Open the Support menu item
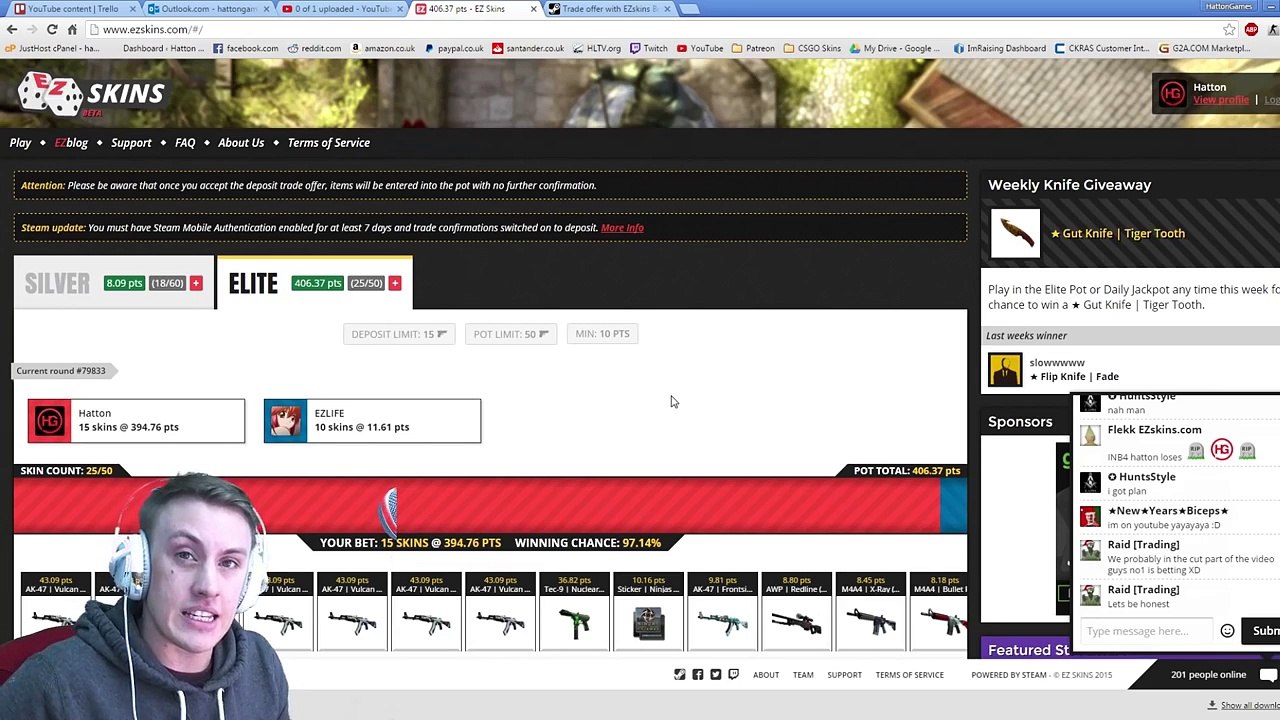The image size is (1280, 720). coord(131,143)
